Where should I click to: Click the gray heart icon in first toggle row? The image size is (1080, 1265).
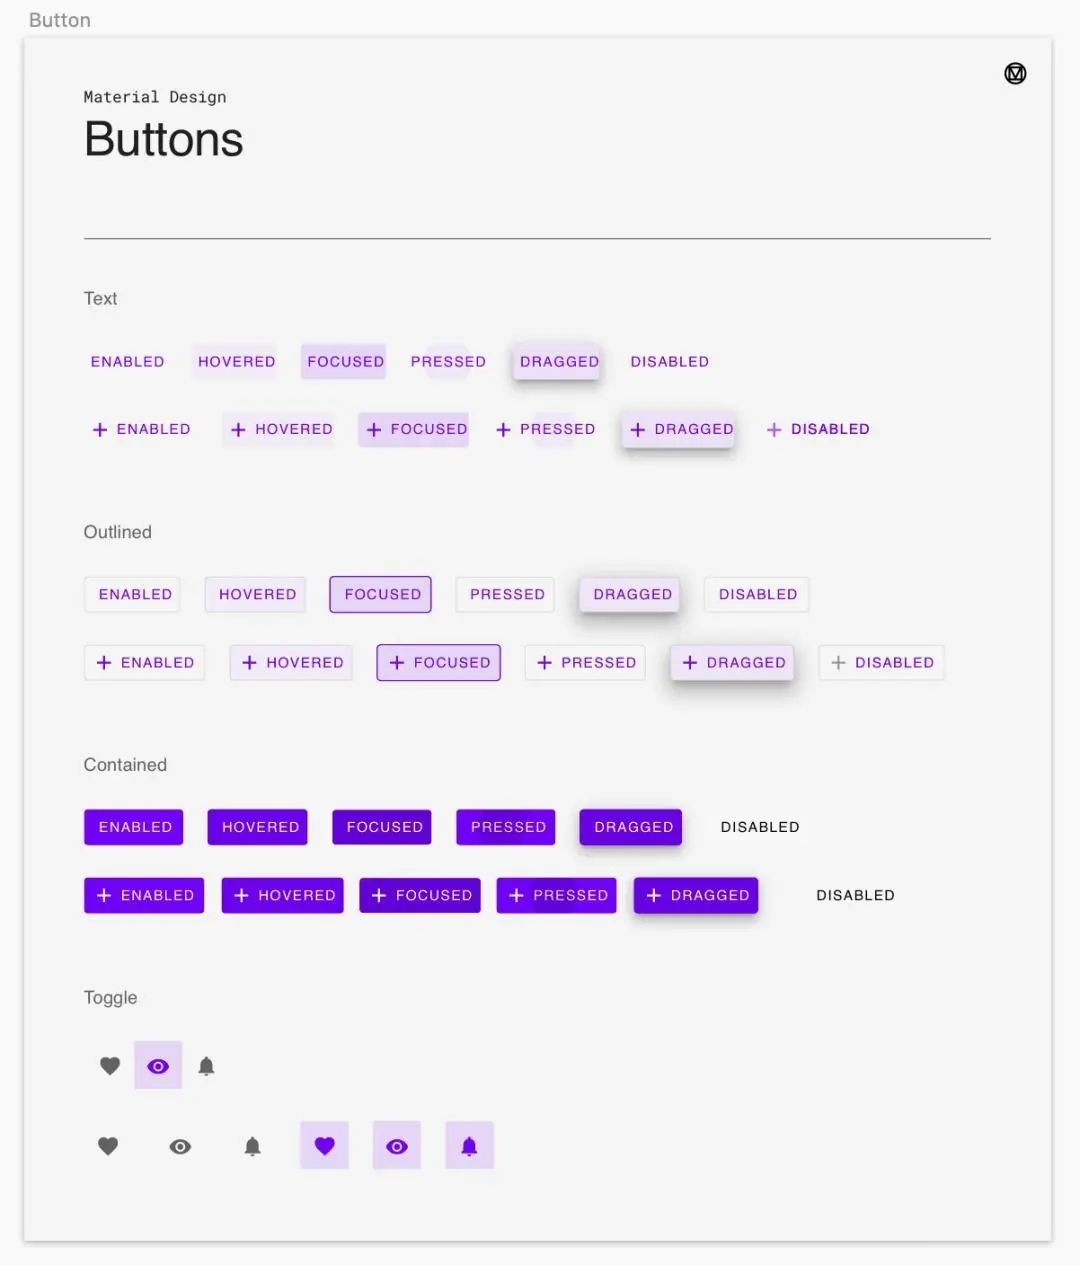point(110,1066)
